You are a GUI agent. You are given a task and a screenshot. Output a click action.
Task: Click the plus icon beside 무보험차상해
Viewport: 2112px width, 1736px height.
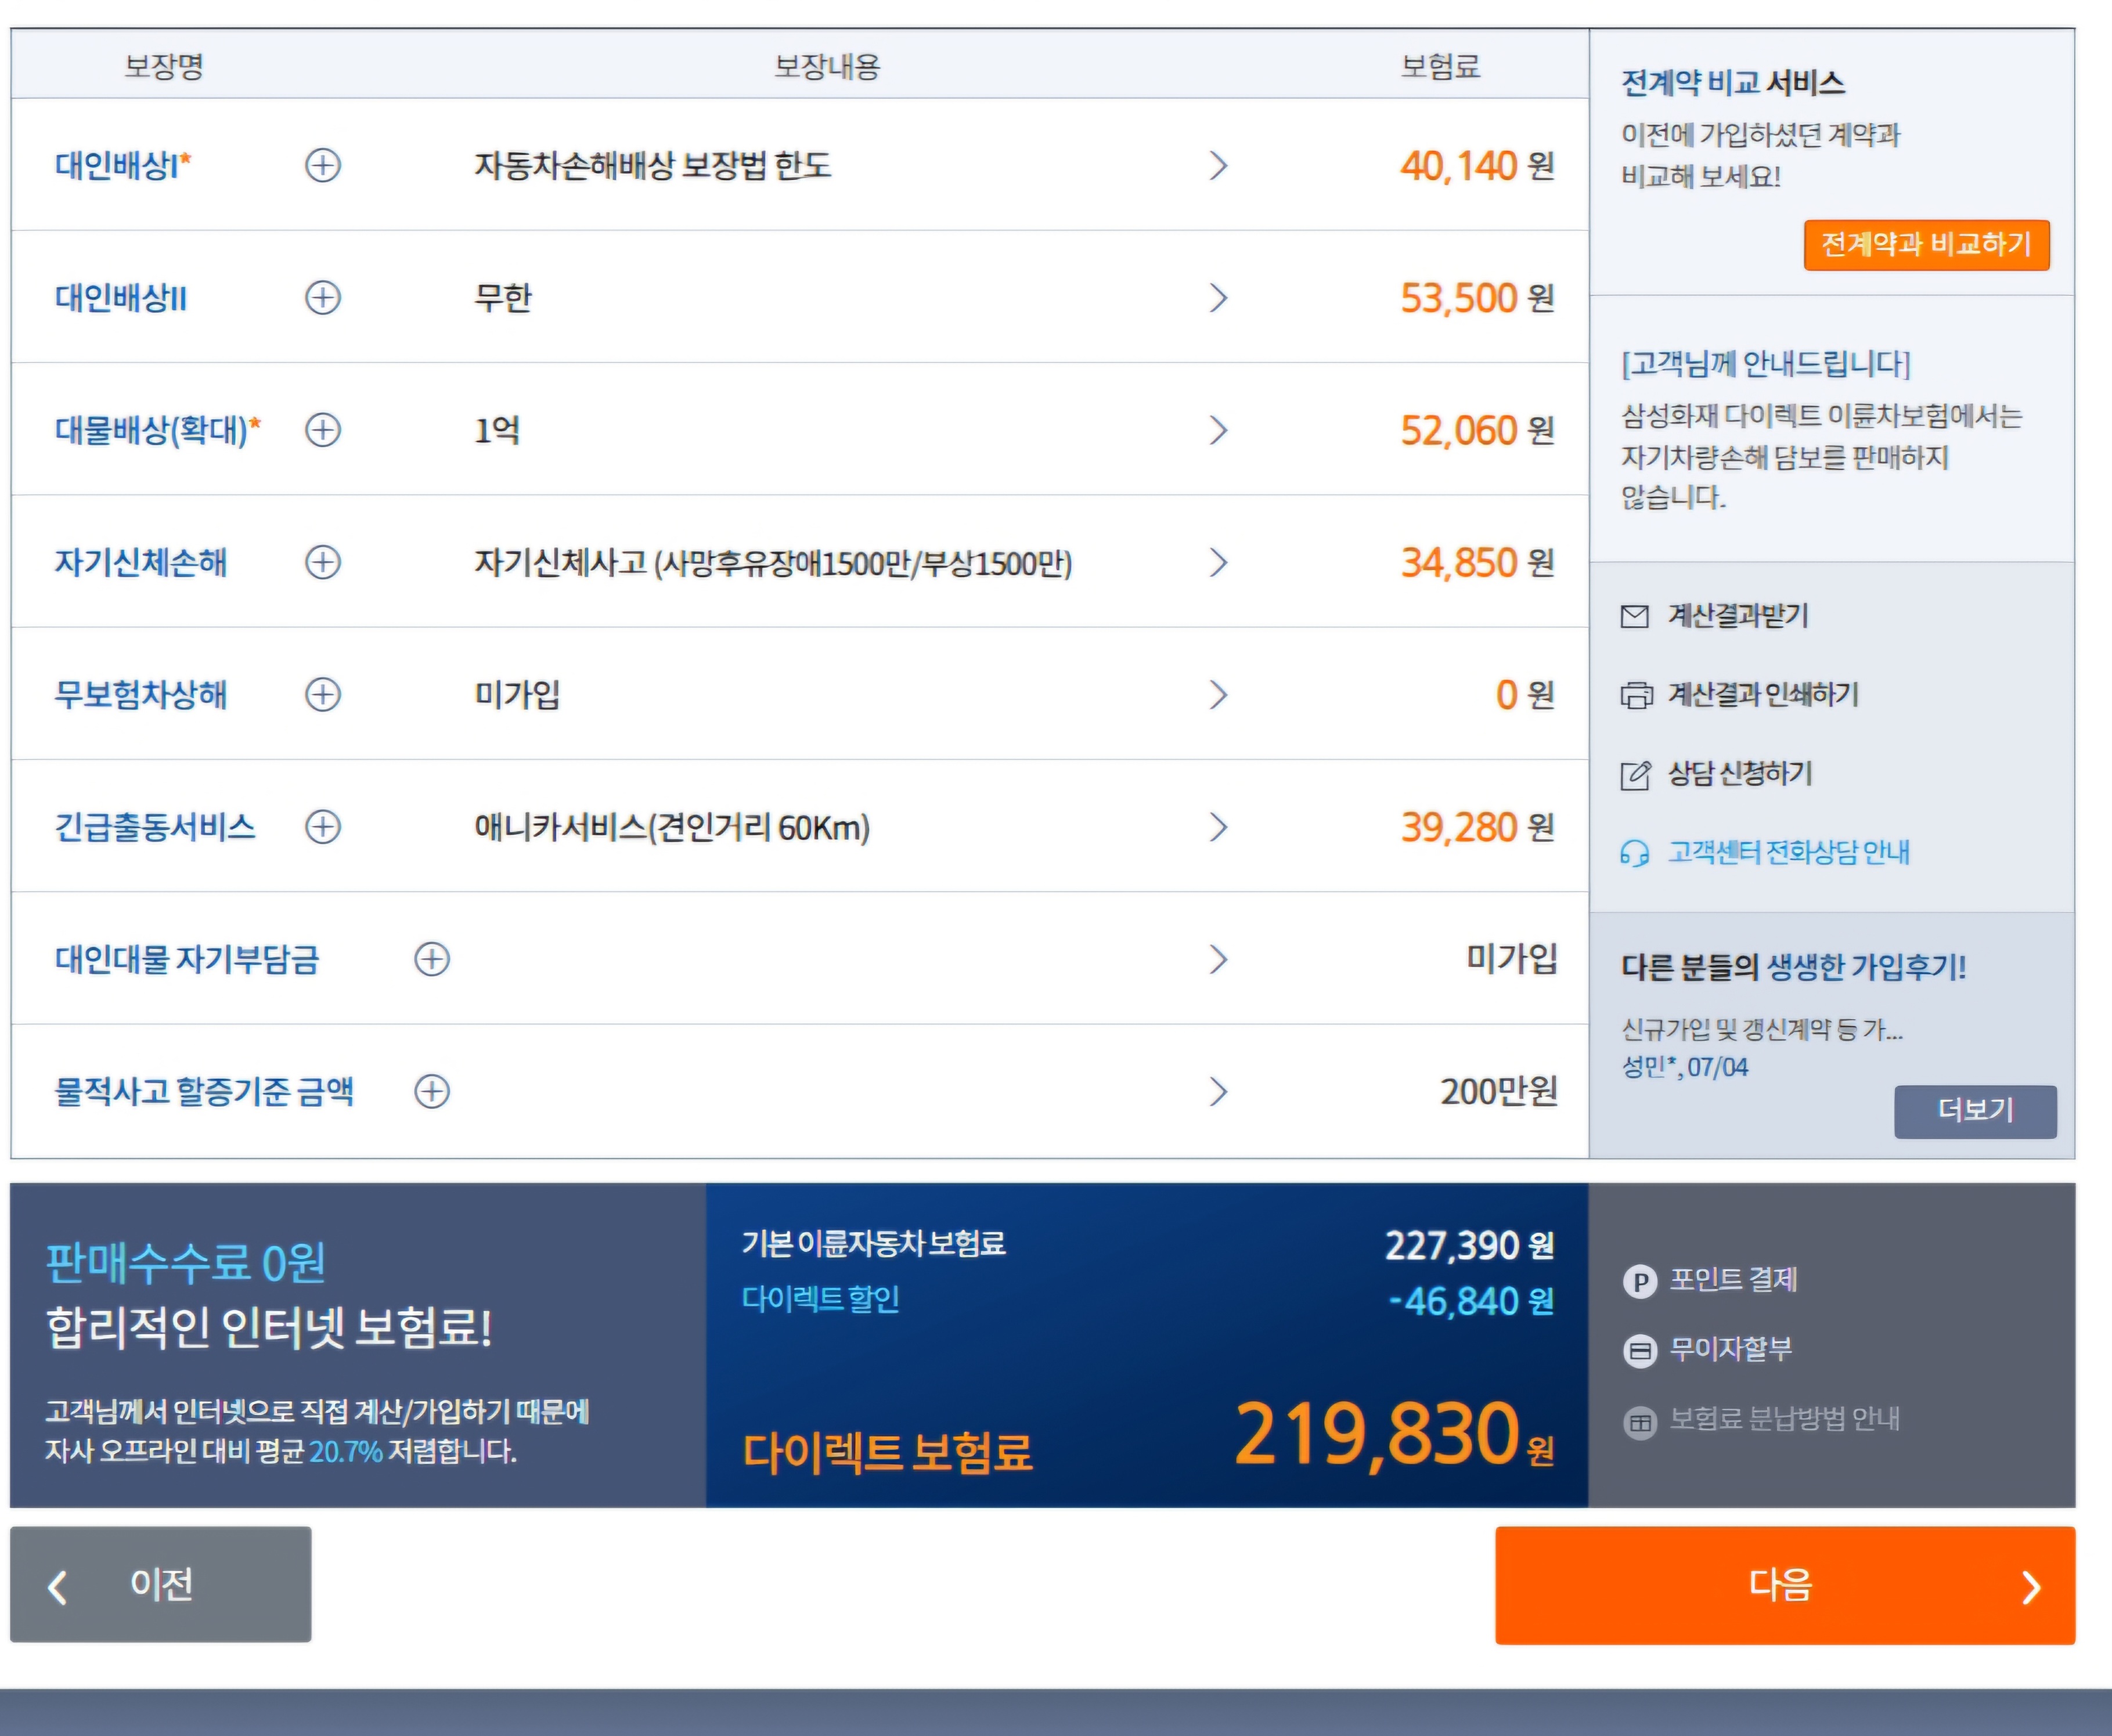point(322,694)
